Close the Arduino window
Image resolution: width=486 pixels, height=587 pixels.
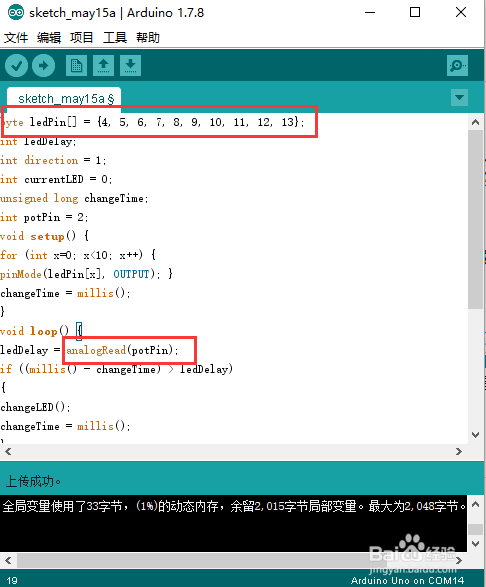(x=461, y=12)
